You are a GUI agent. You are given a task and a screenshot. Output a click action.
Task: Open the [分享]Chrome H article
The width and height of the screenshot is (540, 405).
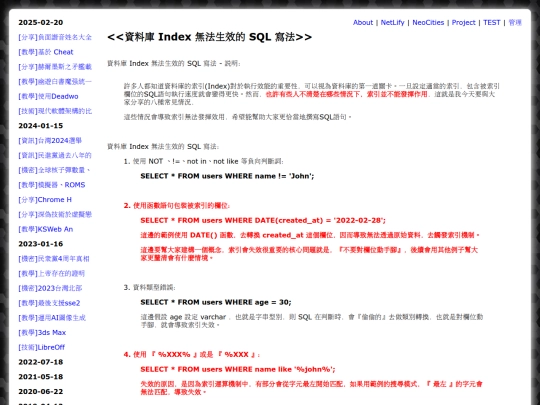point(45,200)
